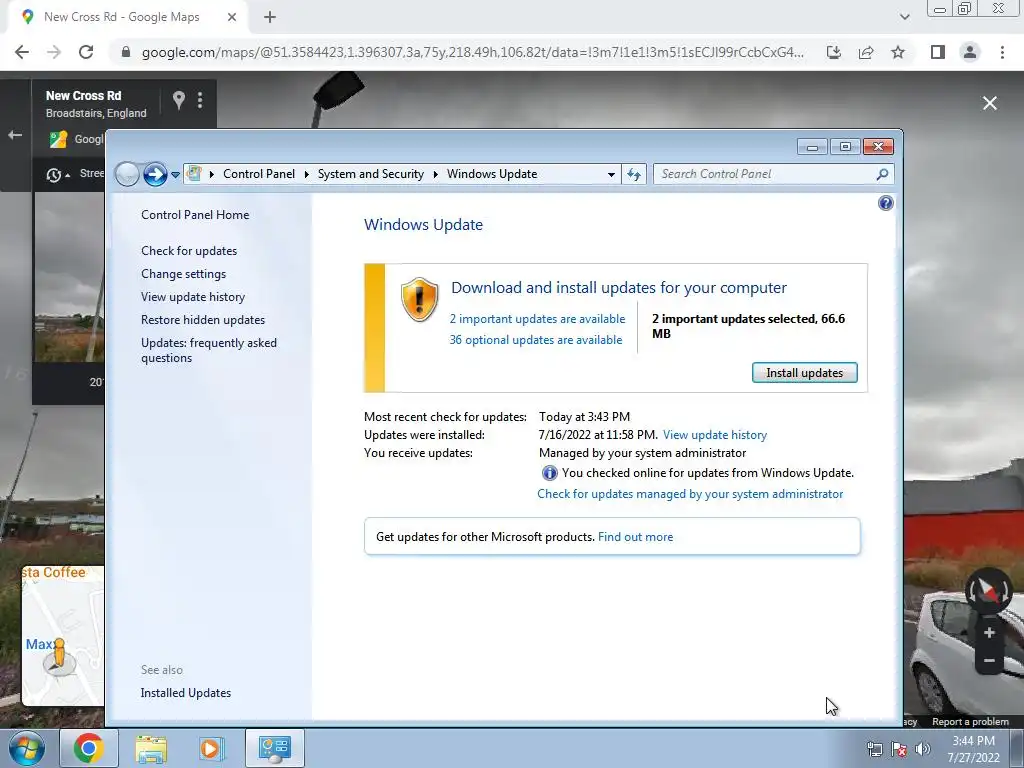Open Restore hidden updates
Viewport: 1024px width, 768px height.
(x=203, y=319)
